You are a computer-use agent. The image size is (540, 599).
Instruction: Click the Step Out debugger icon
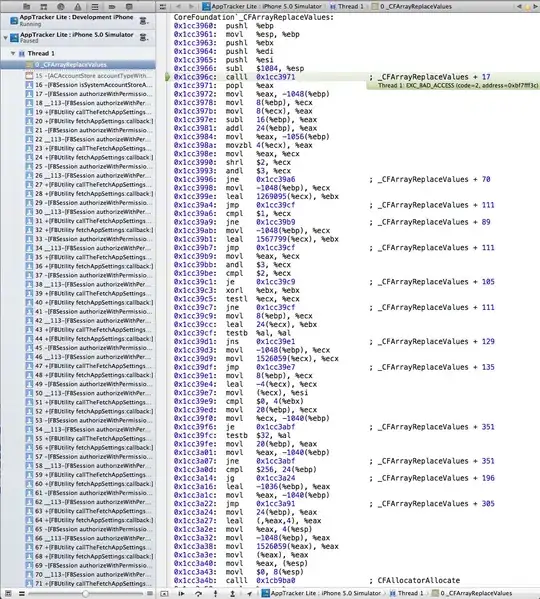pyautogui.click(x=232, y=593)
